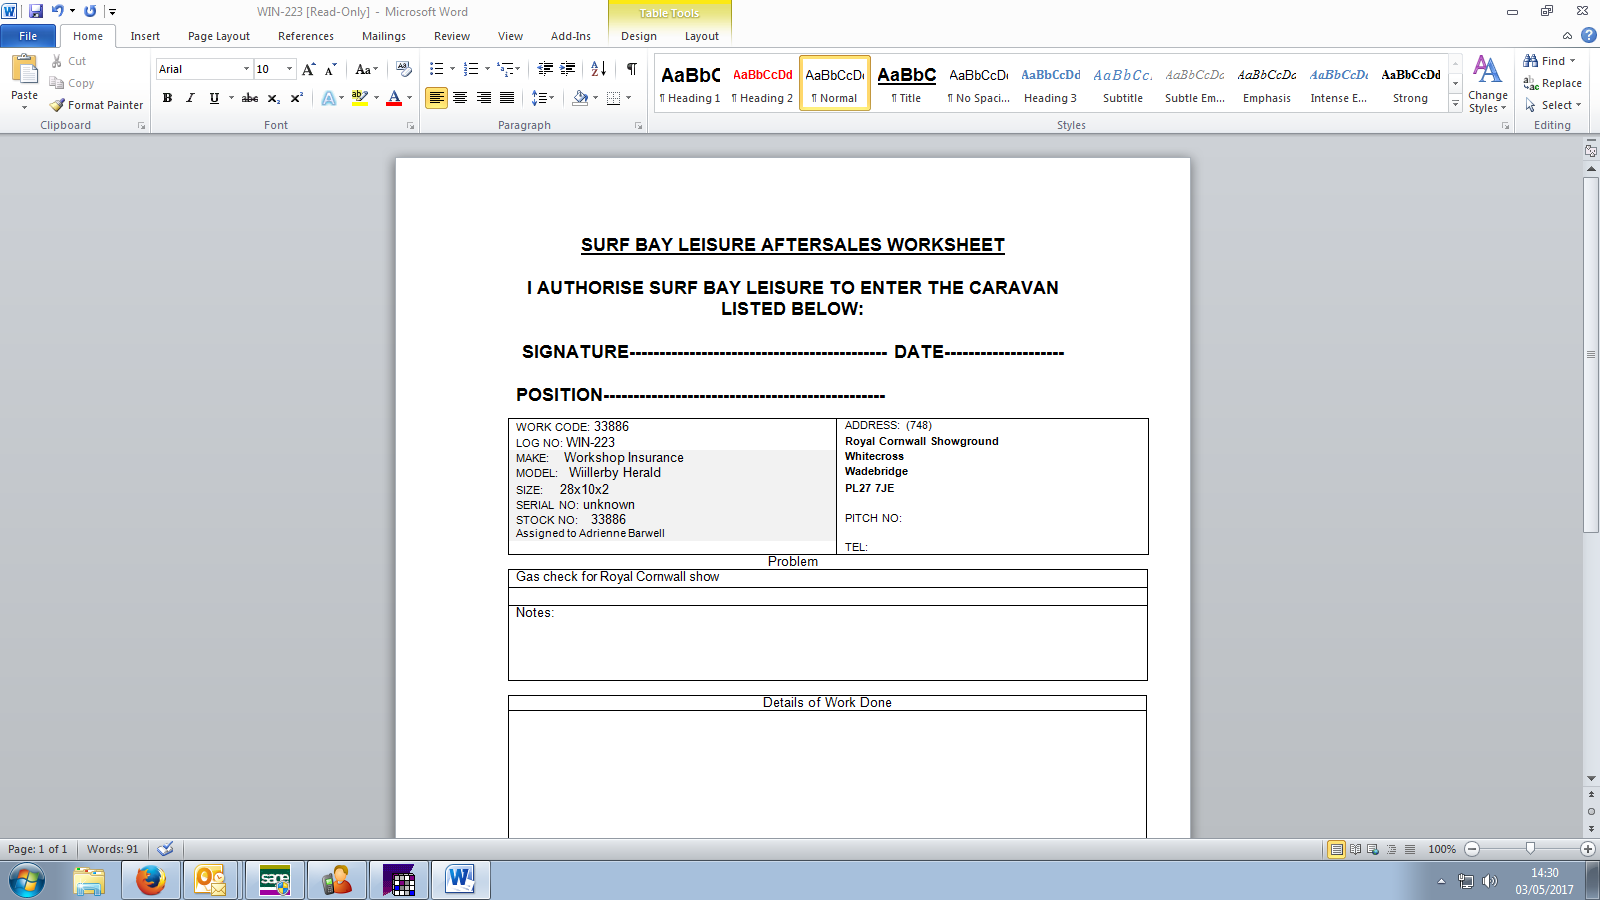Apply Title style
1600x900 pixels.
point(906,83)
